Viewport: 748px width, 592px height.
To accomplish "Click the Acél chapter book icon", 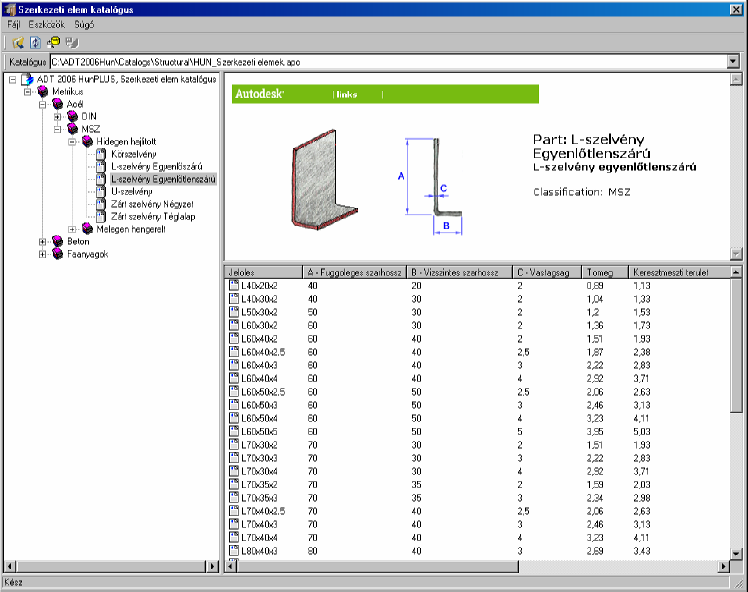I will pyautogui.click(x=58, y=104).
